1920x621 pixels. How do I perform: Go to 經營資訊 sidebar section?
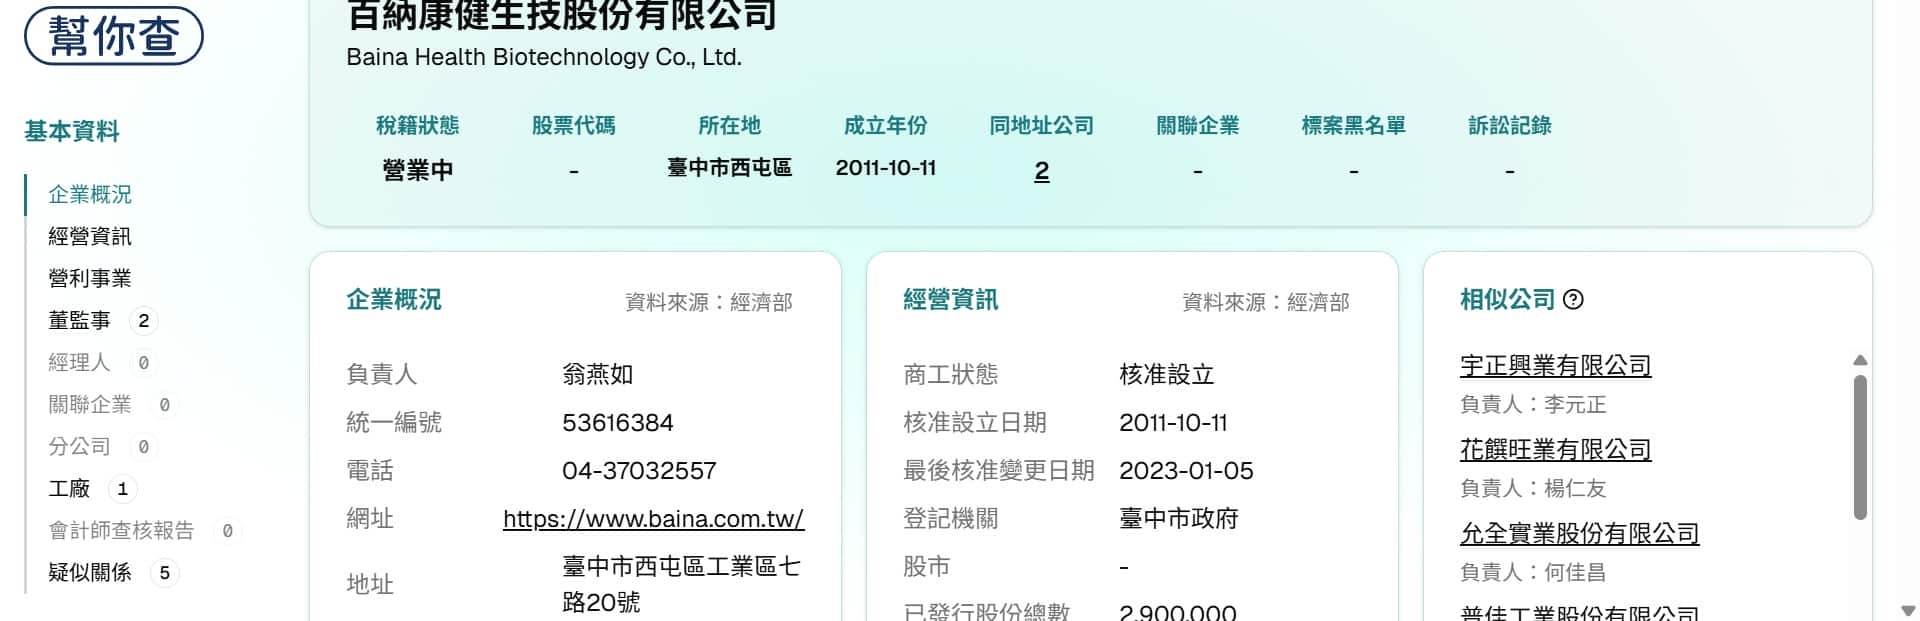(x=90, y=236)
